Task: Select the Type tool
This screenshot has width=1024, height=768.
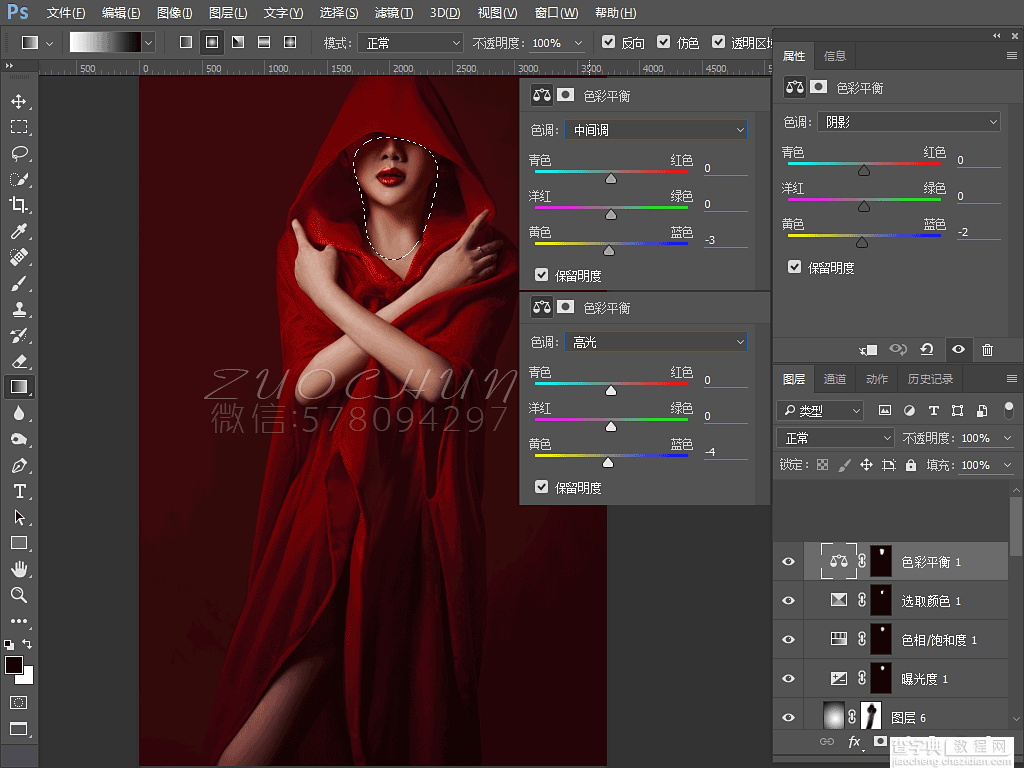Action: tap(18, 491)
